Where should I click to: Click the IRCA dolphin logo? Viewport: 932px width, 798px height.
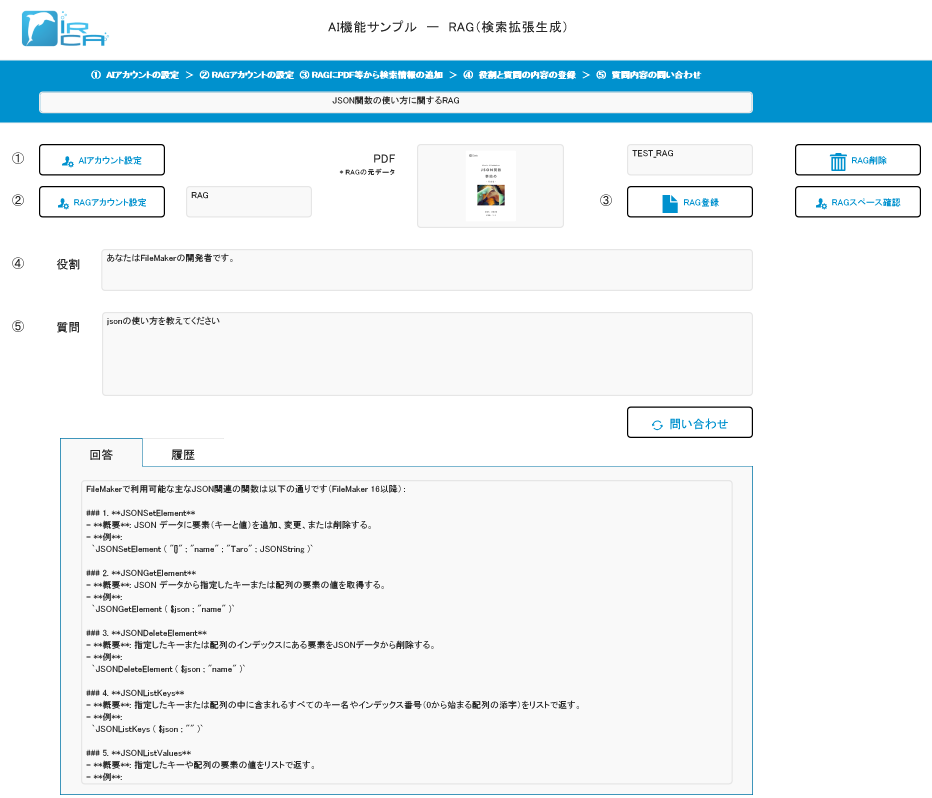pyautogui.click(x=64, y=29)
